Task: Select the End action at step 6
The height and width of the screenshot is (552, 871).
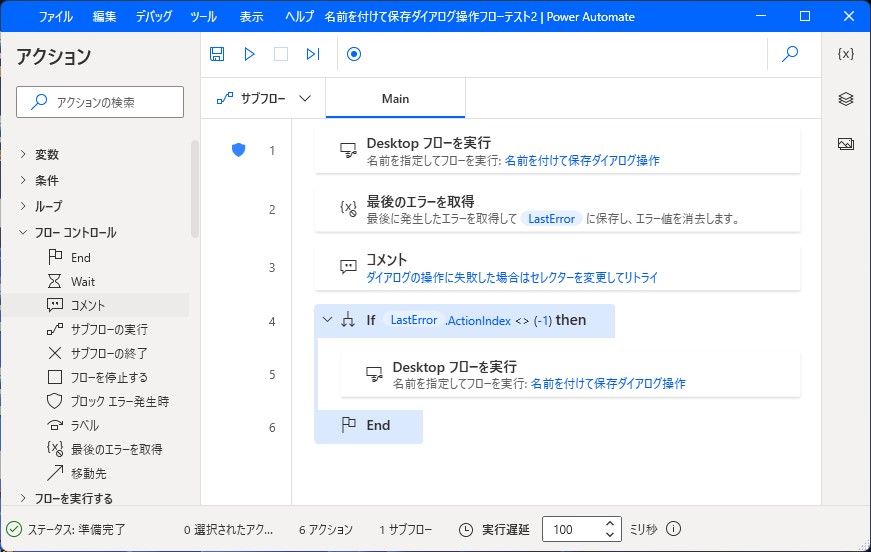Action: click(x=368, y=426)
